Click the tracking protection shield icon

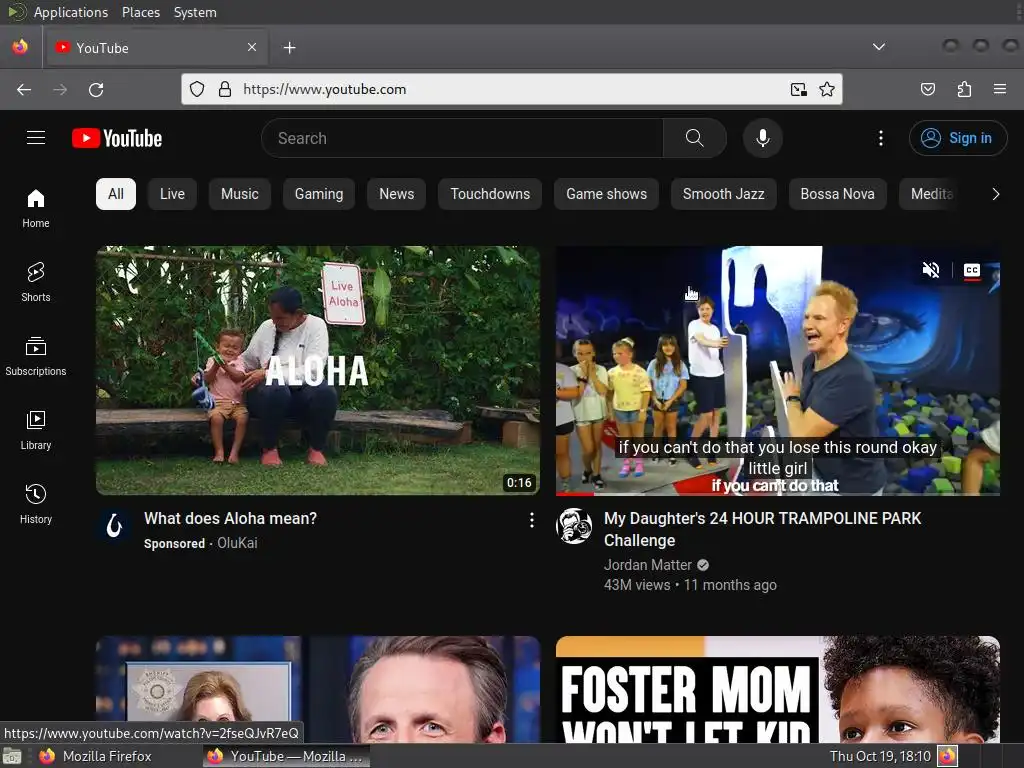197,89
